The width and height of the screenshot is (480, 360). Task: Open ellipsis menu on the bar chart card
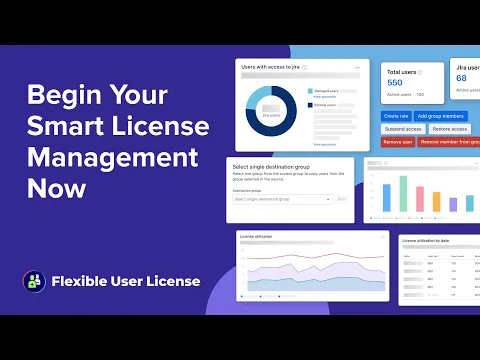pos(477,163)
